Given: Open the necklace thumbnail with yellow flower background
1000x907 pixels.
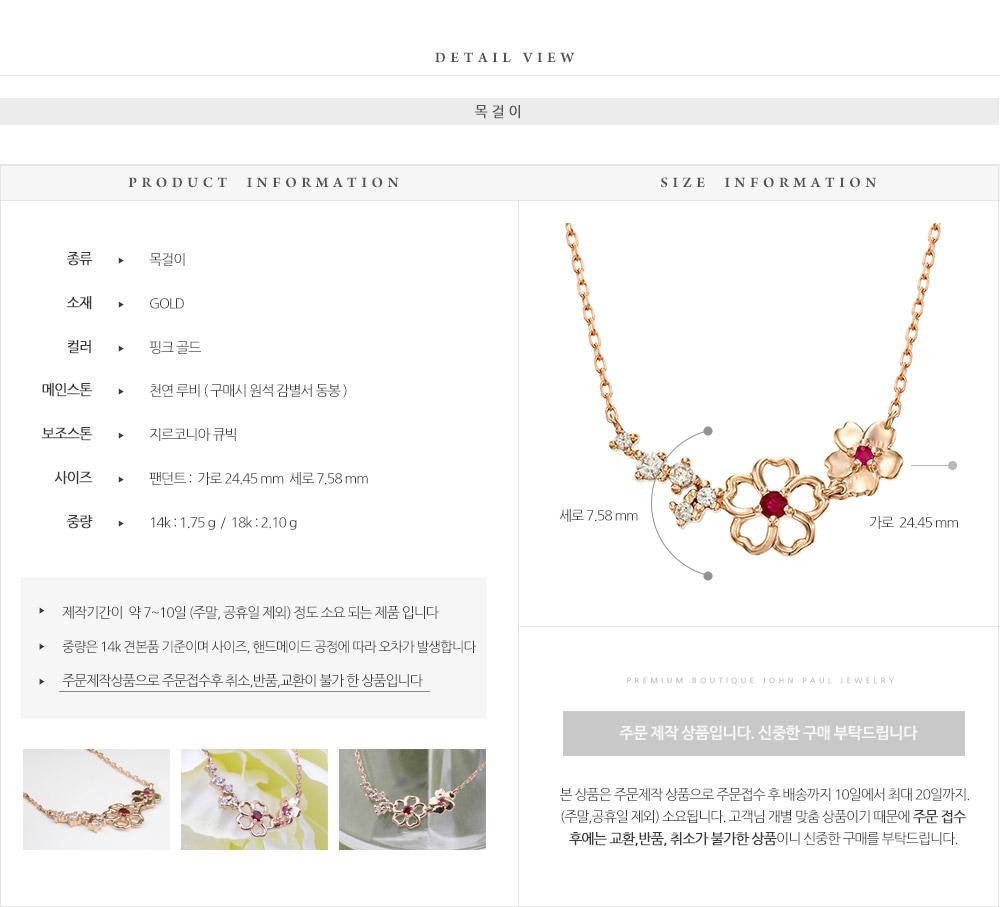Looking at the screenshot, I should click(x=254, y=799).
